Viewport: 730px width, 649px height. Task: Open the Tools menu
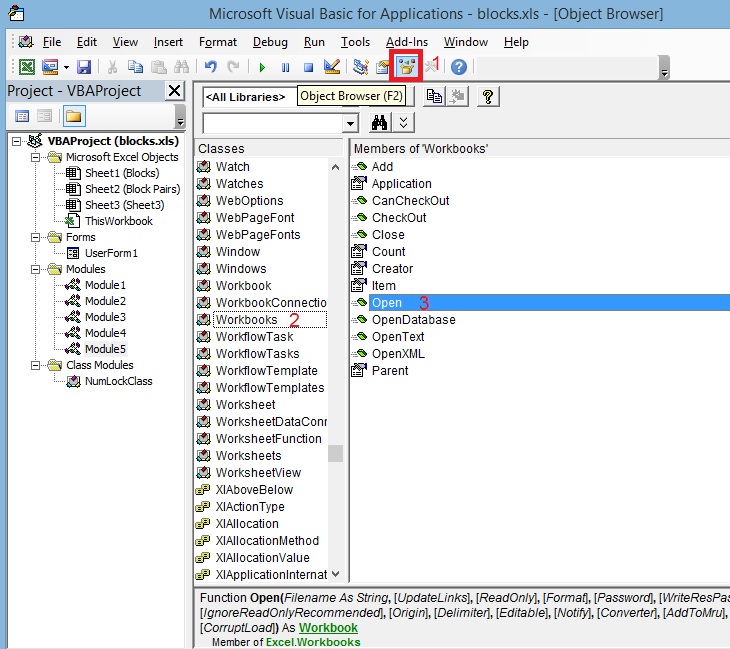pos(355,42)
